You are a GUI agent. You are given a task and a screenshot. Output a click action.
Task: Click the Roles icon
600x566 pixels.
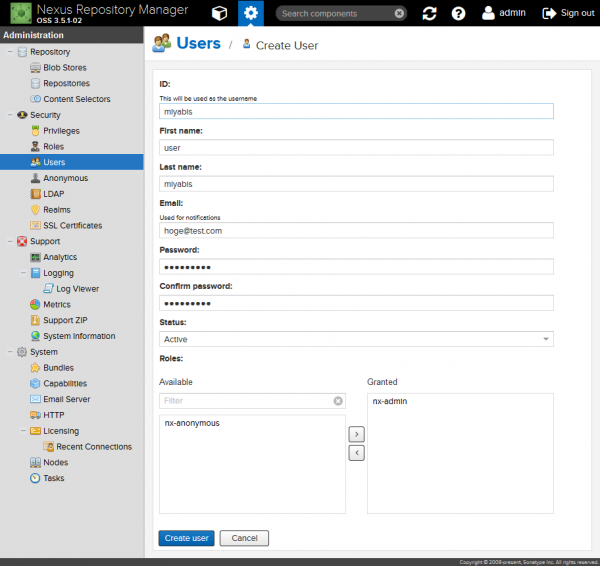[x=35, y=147]
